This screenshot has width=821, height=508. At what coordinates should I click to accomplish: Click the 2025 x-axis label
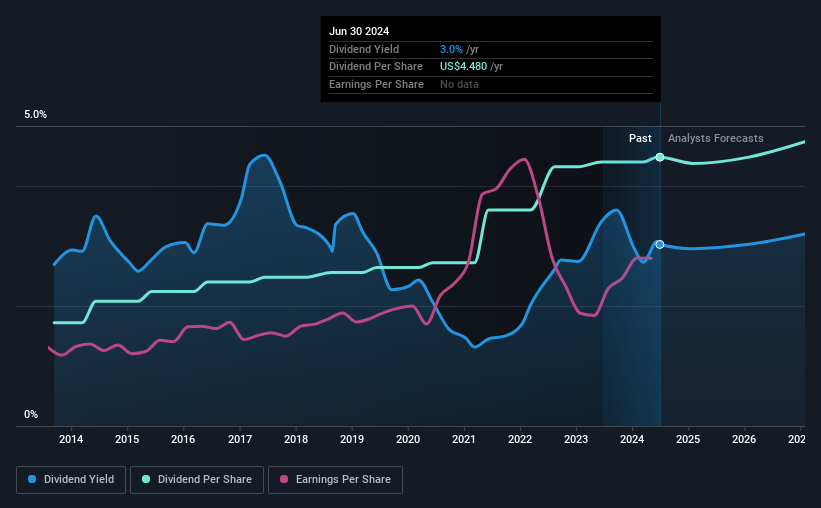pyautogui.click(x=688, y=439)
